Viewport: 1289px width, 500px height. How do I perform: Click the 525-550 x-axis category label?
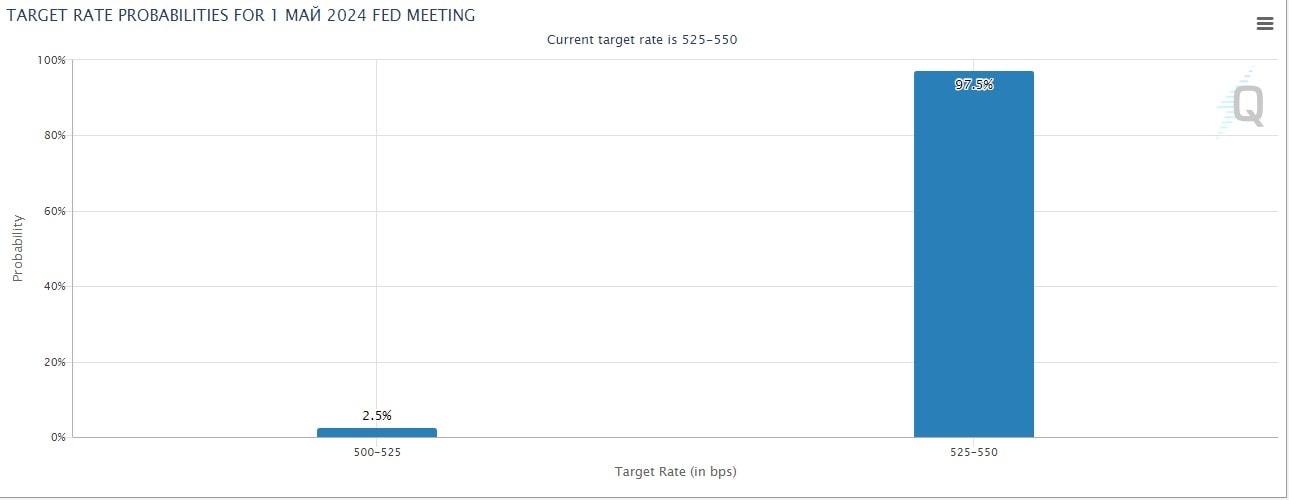(973, 452)
